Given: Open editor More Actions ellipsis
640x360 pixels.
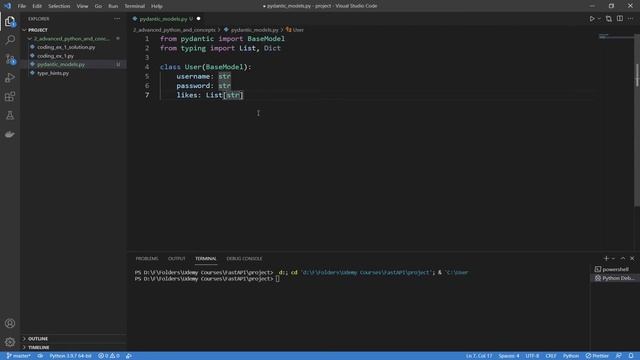Looking at the screenshot, I should [x=631, y=19].
